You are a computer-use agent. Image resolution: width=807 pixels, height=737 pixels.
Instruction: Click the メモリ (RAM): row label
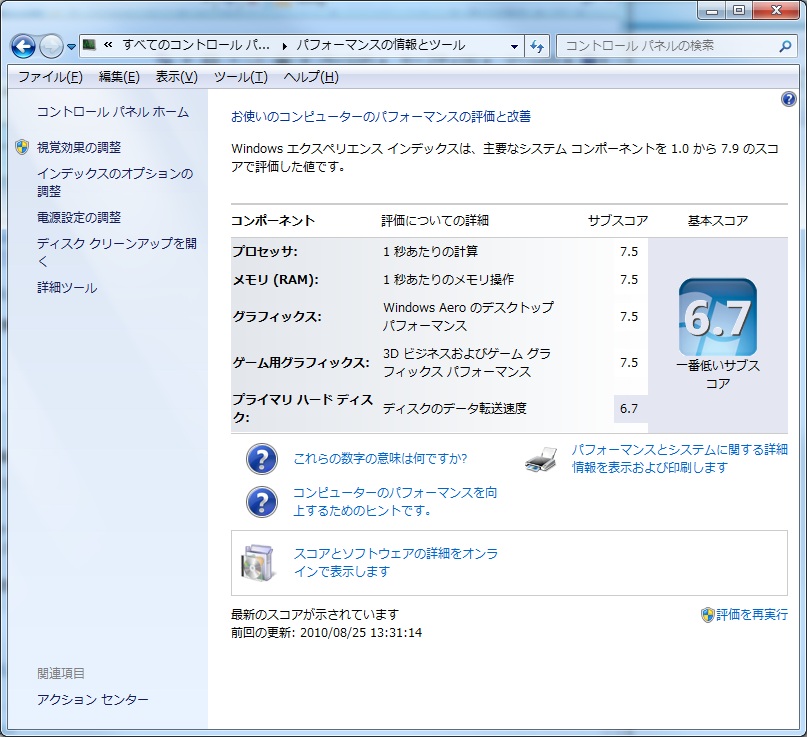[x=275, y=279]
